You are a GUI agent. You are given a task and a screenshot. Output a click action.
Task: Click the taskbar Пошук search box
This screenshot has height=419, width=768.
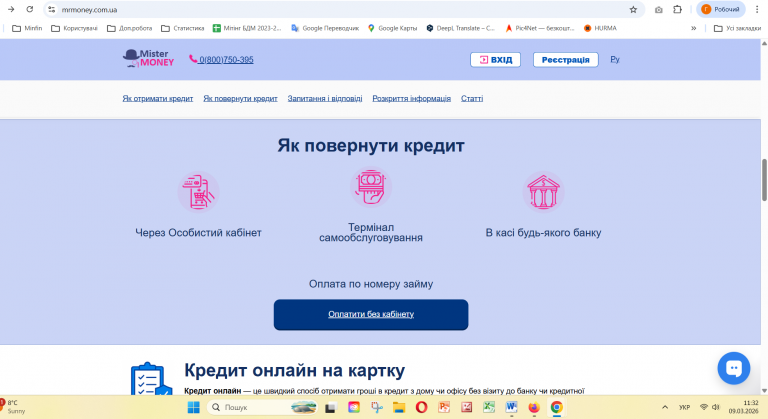click(263, 407)
